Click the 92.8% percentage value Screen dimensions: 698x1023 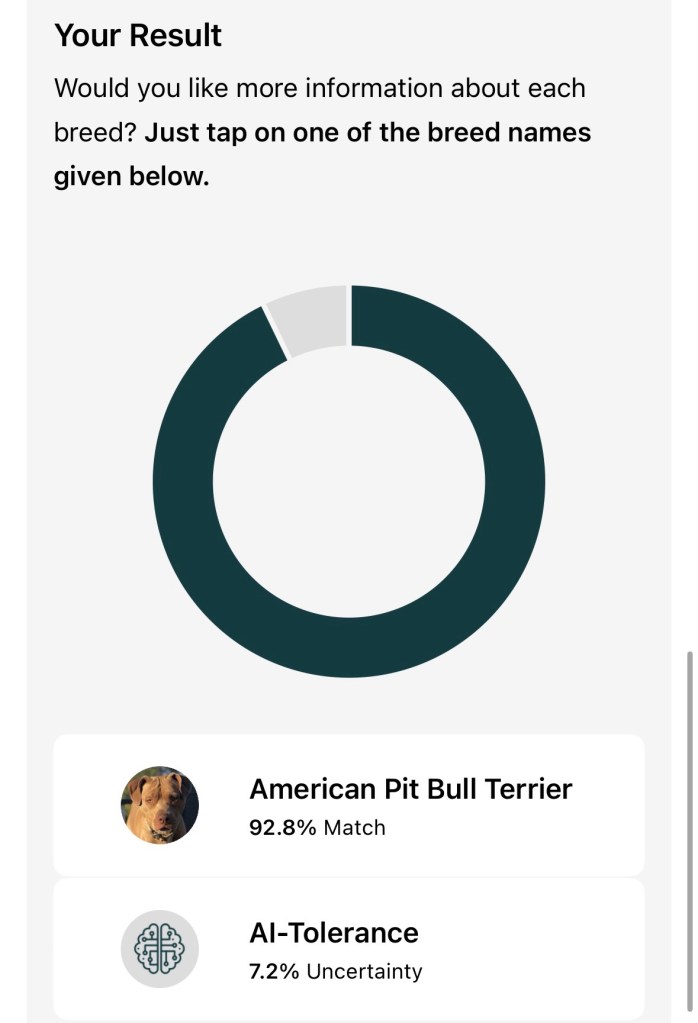tap(282, 828)
